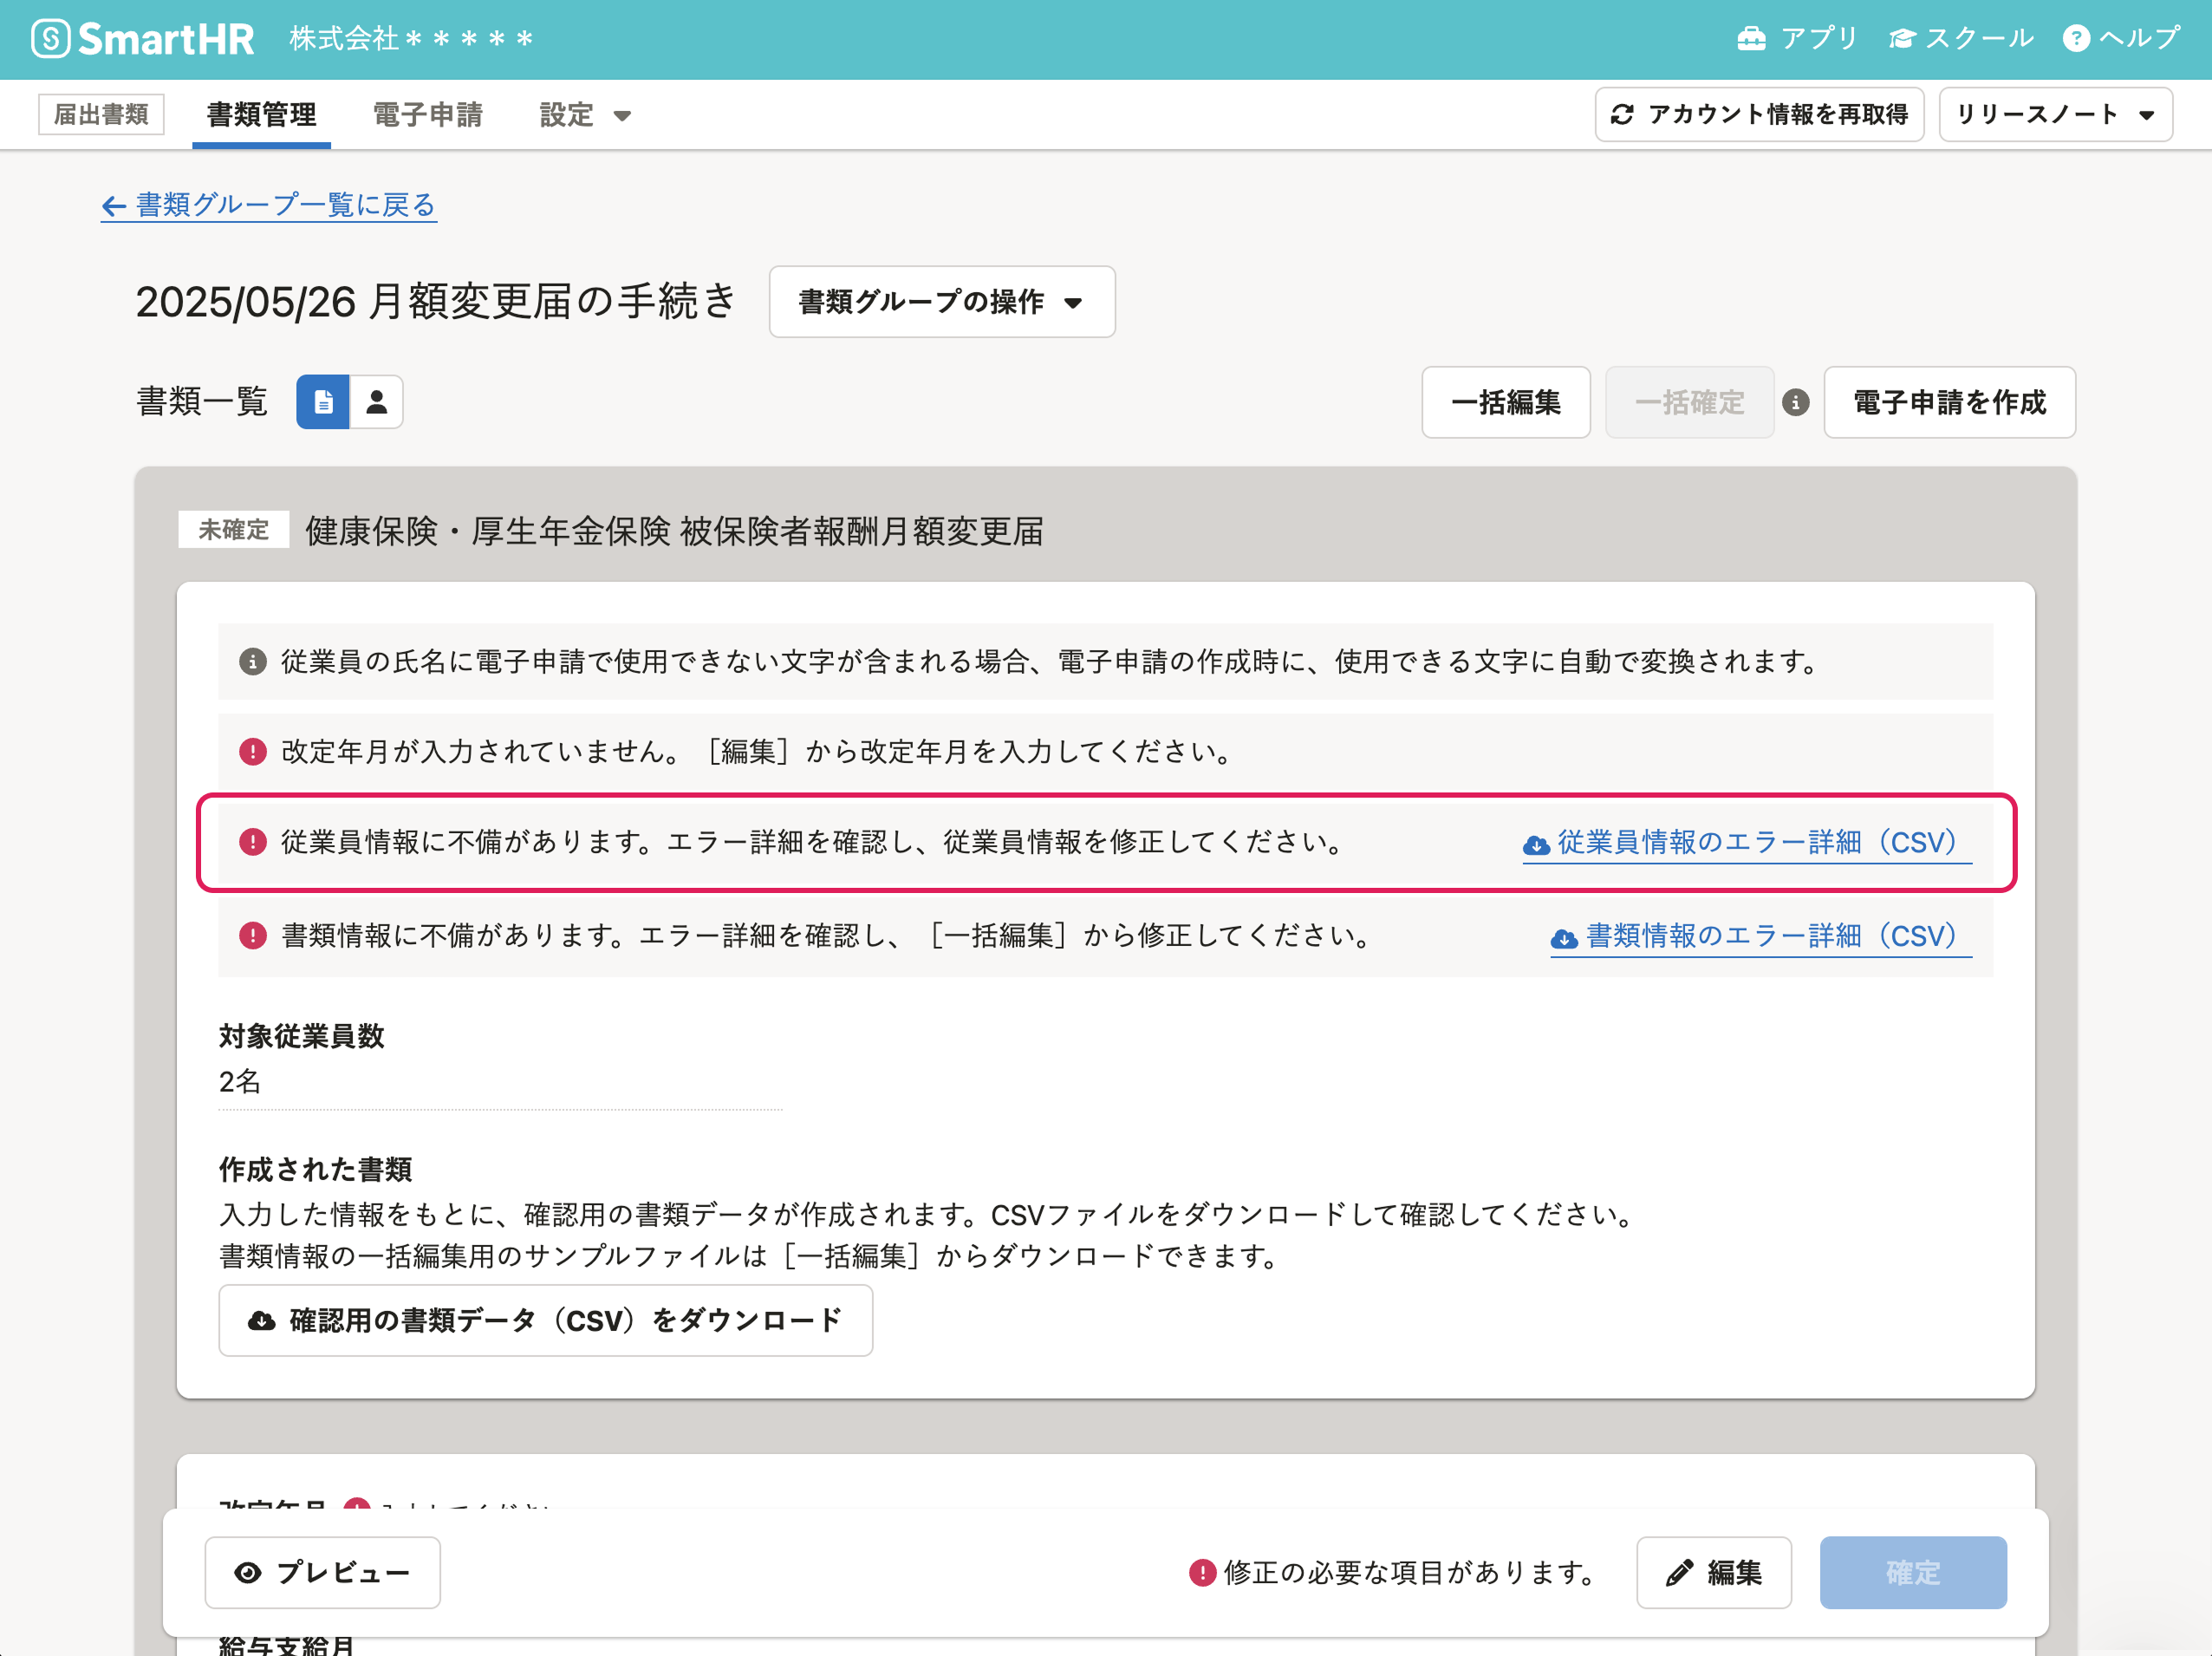
Task: Click the back arrow icon before 書類グループ一覧
Action: tap(114, 206)
